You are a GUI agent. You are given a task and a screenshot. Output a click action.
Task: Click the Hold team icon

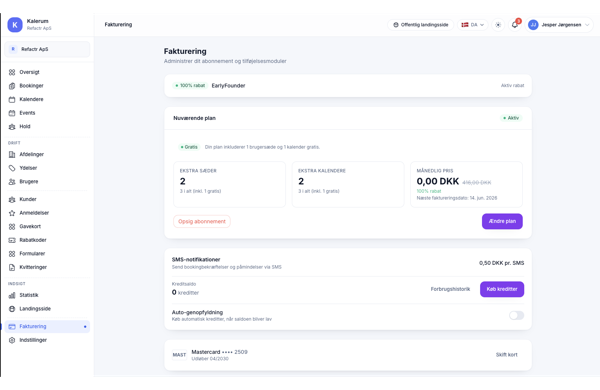pyautogui.click(x=12, y=127)
